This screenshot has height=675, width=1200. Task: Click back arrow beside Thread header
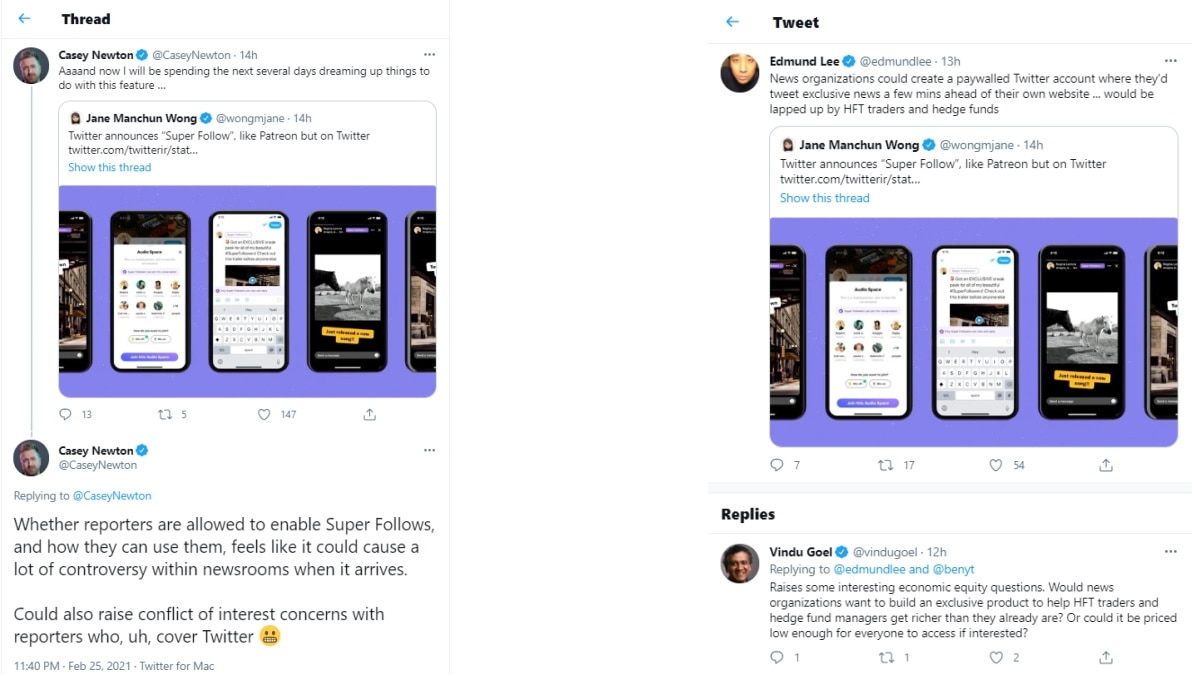pos(25,19)
